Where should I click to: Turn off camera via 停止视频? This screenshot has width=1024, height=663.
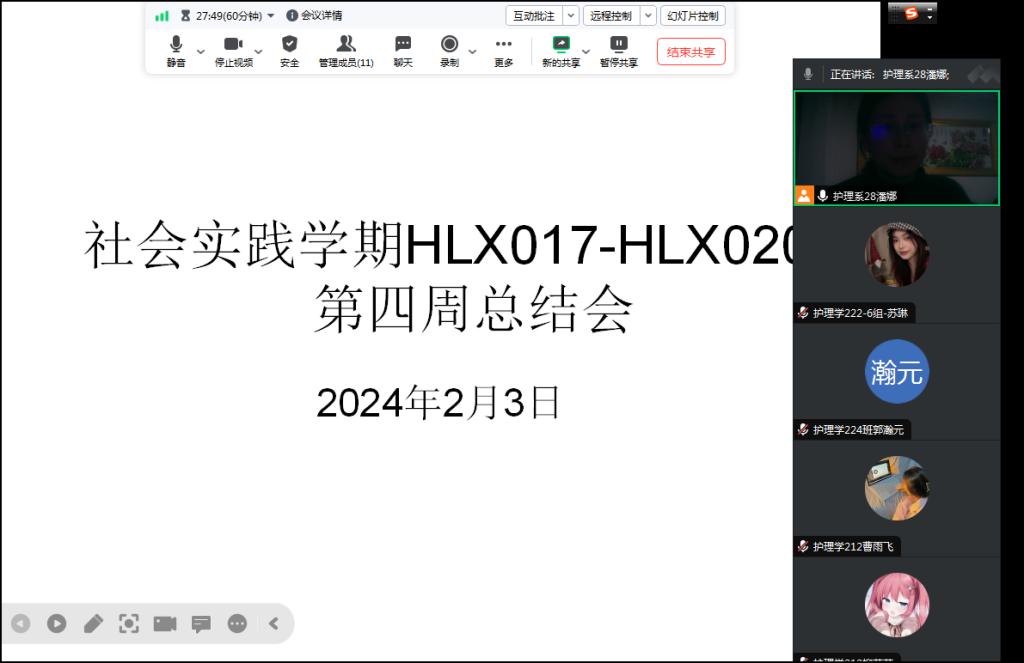pyautogui.click(x=233, y=50)
